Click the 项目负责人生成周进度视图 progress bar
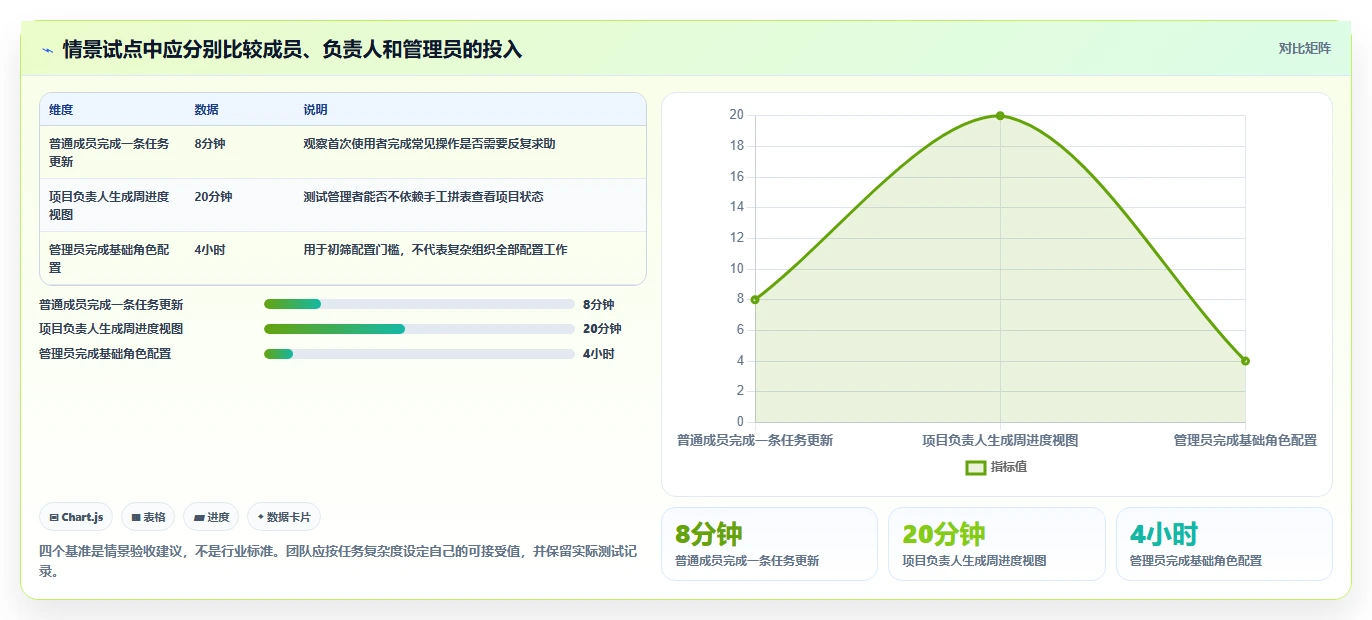 click(419, 329)
